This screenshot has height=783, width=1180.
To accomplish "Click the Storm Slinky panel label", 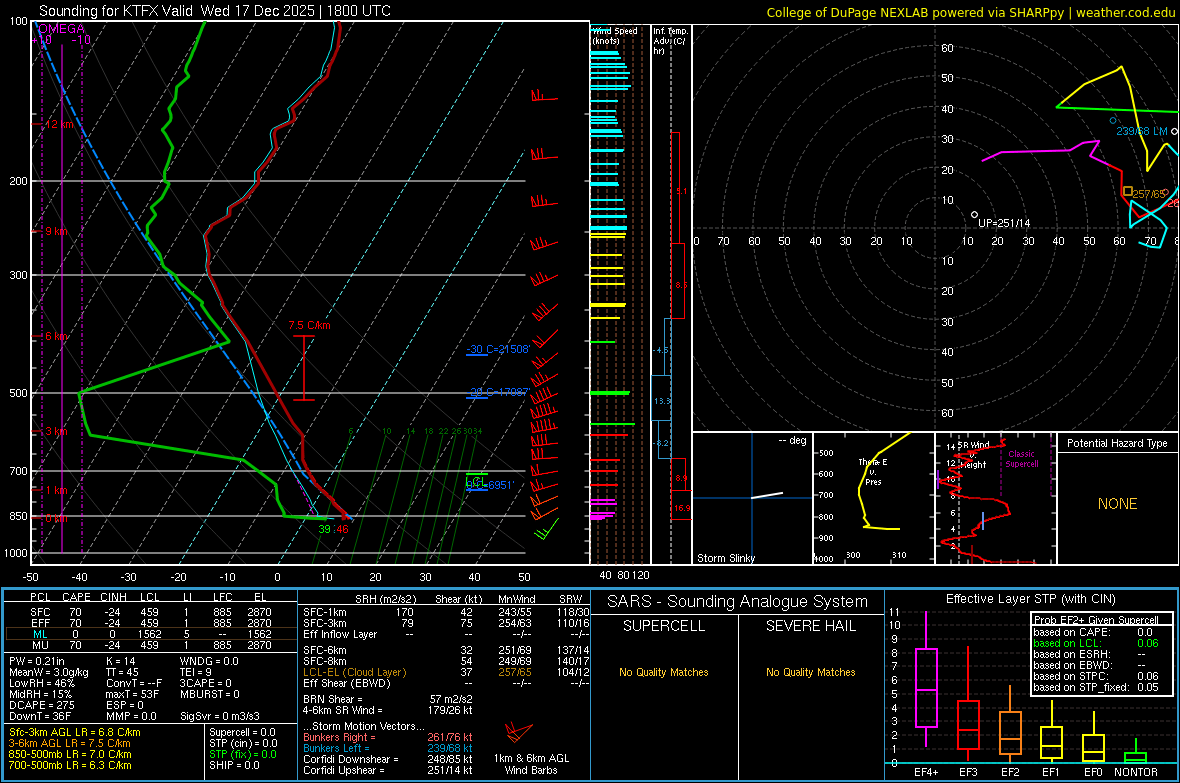I will (x=725, y=558).
